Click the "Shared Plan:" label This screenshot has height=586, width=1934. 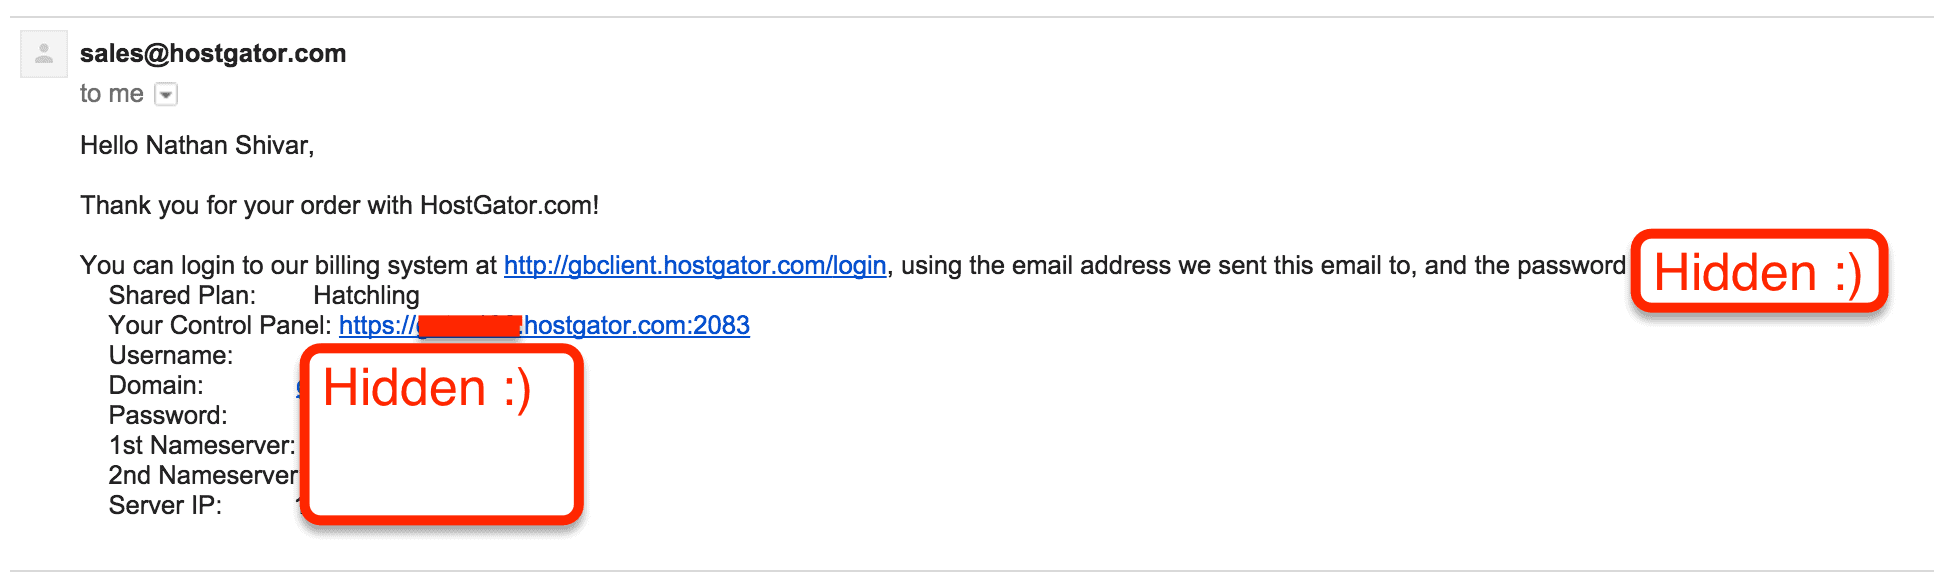(182, 296)
